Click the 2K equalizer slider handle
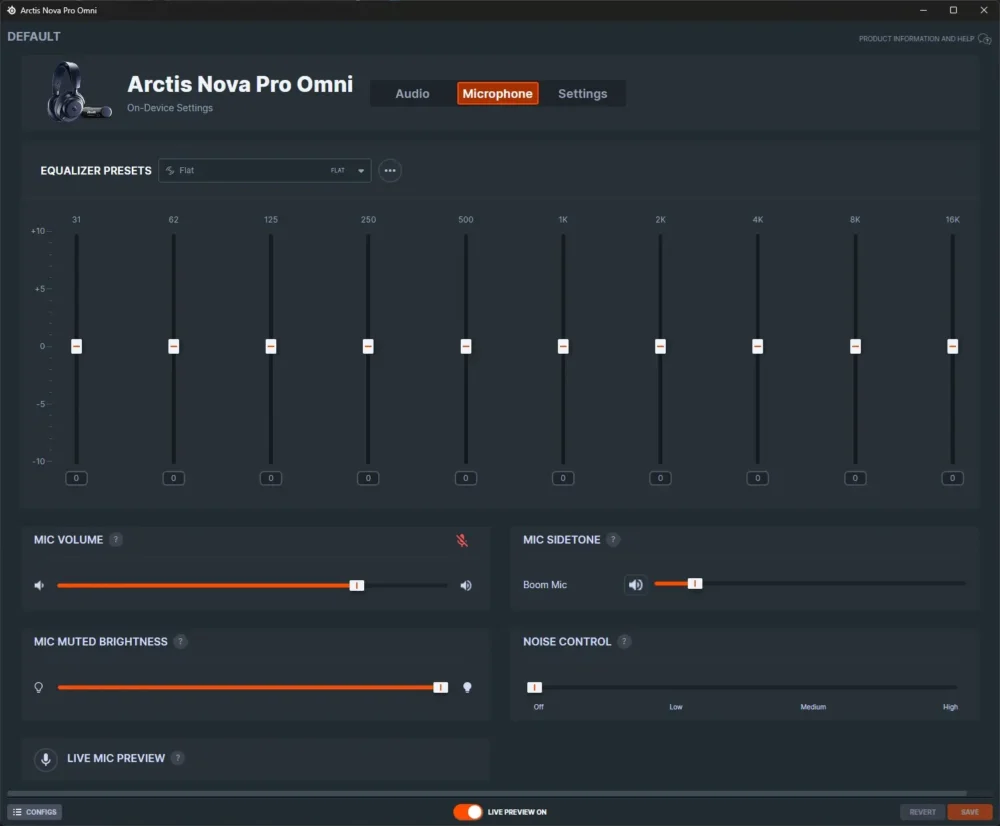The image size is (1000, 826). coord(660,346)
